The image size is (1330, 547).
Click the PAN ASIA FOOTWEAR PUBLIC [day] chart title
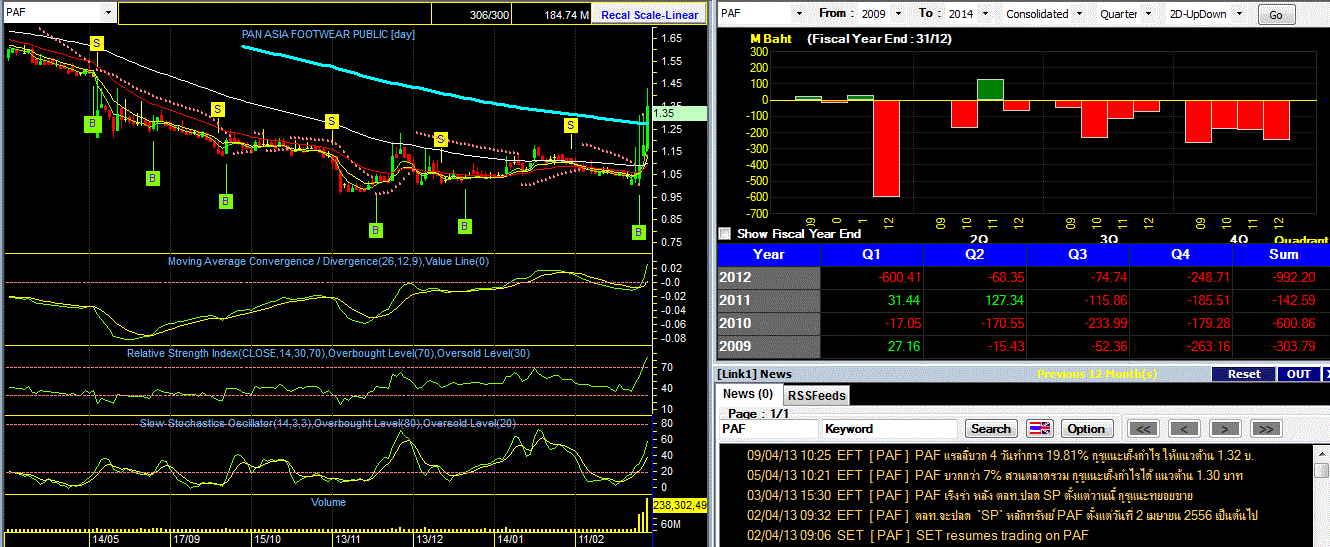click(x=328, y=34)
